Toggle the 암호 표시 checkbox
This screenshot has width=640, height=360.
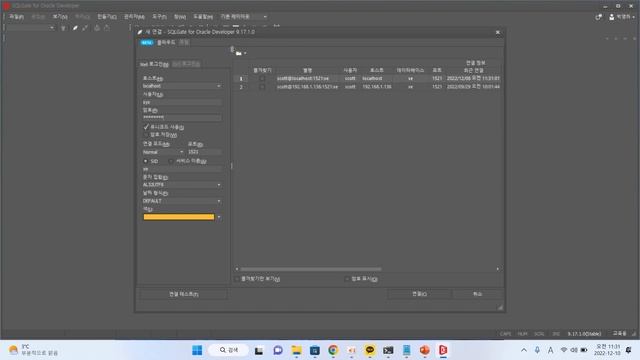[347, 279]
